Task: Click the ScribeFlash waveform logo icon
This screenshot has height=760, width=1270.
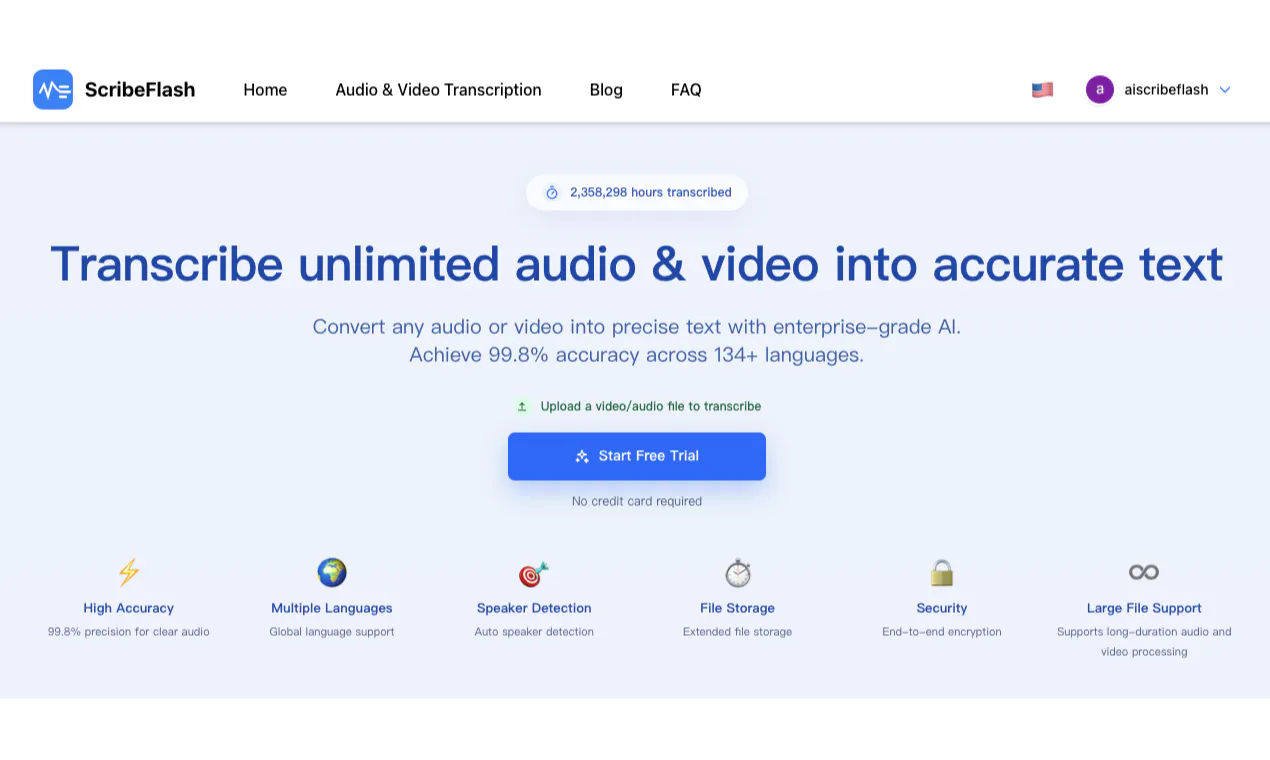Action: coord(53,89)
